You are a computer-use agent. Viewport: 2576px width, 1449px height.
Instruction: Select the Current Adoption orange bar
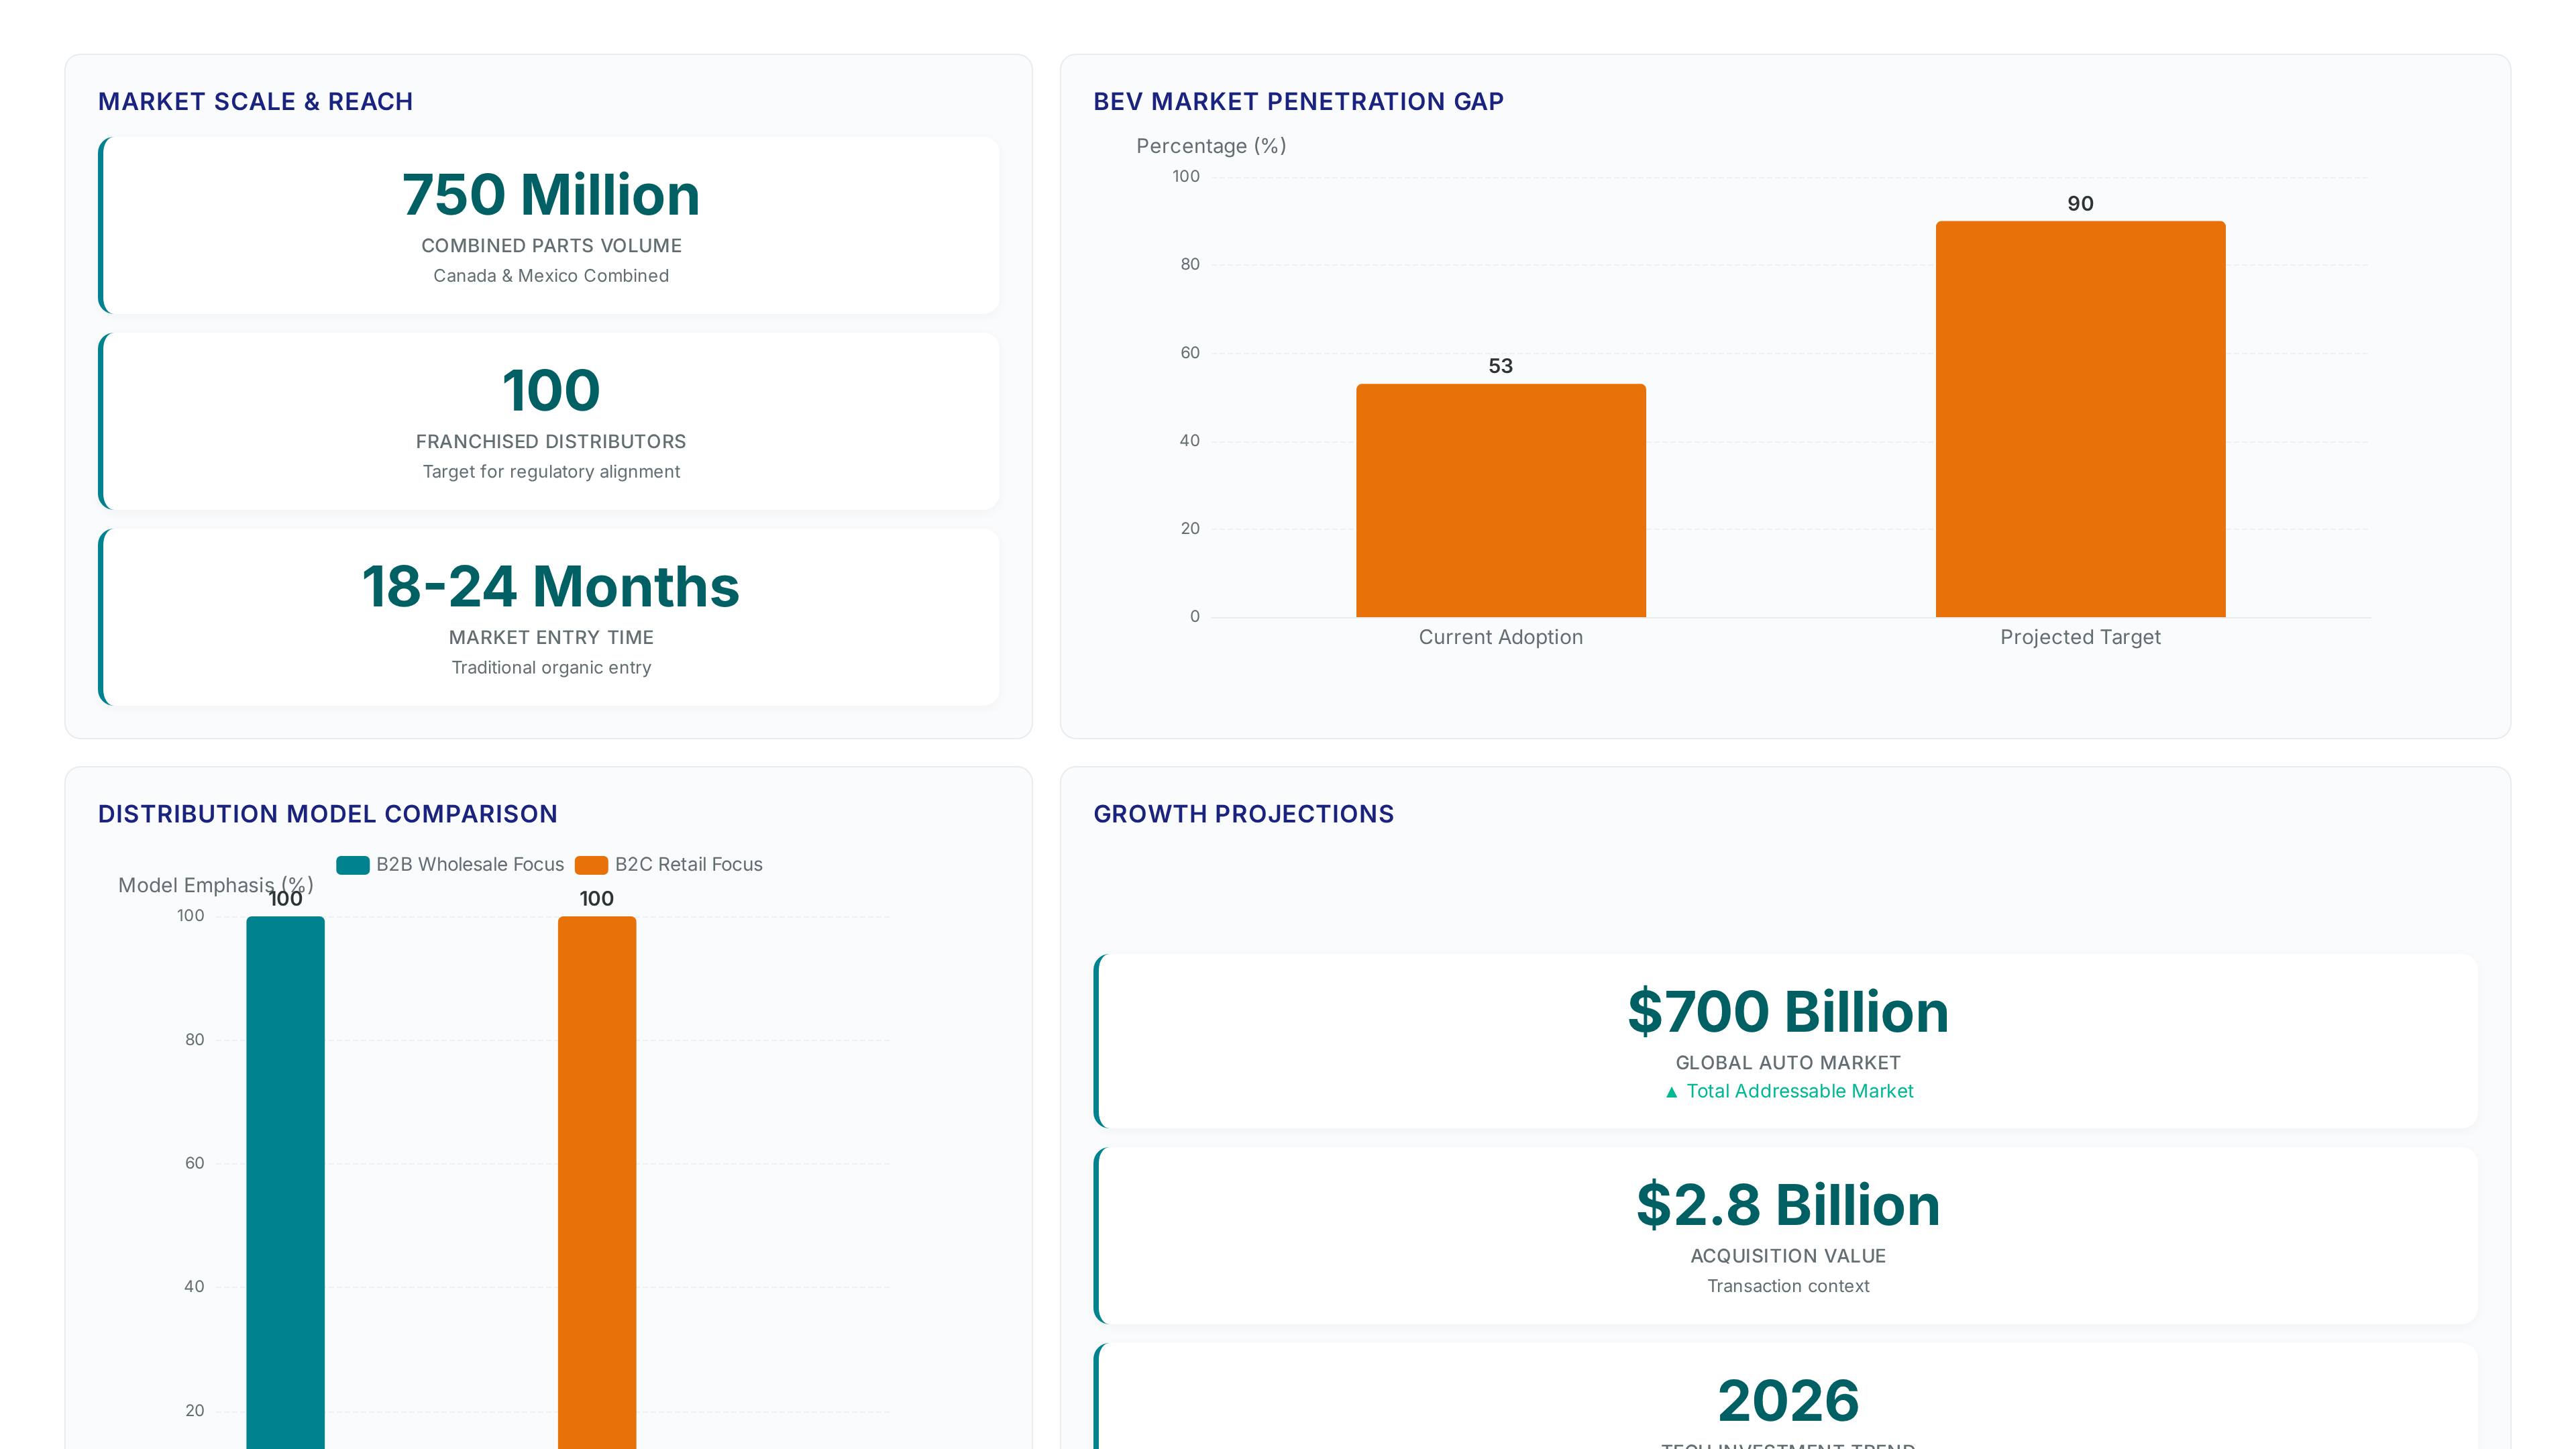point(1500,501)
